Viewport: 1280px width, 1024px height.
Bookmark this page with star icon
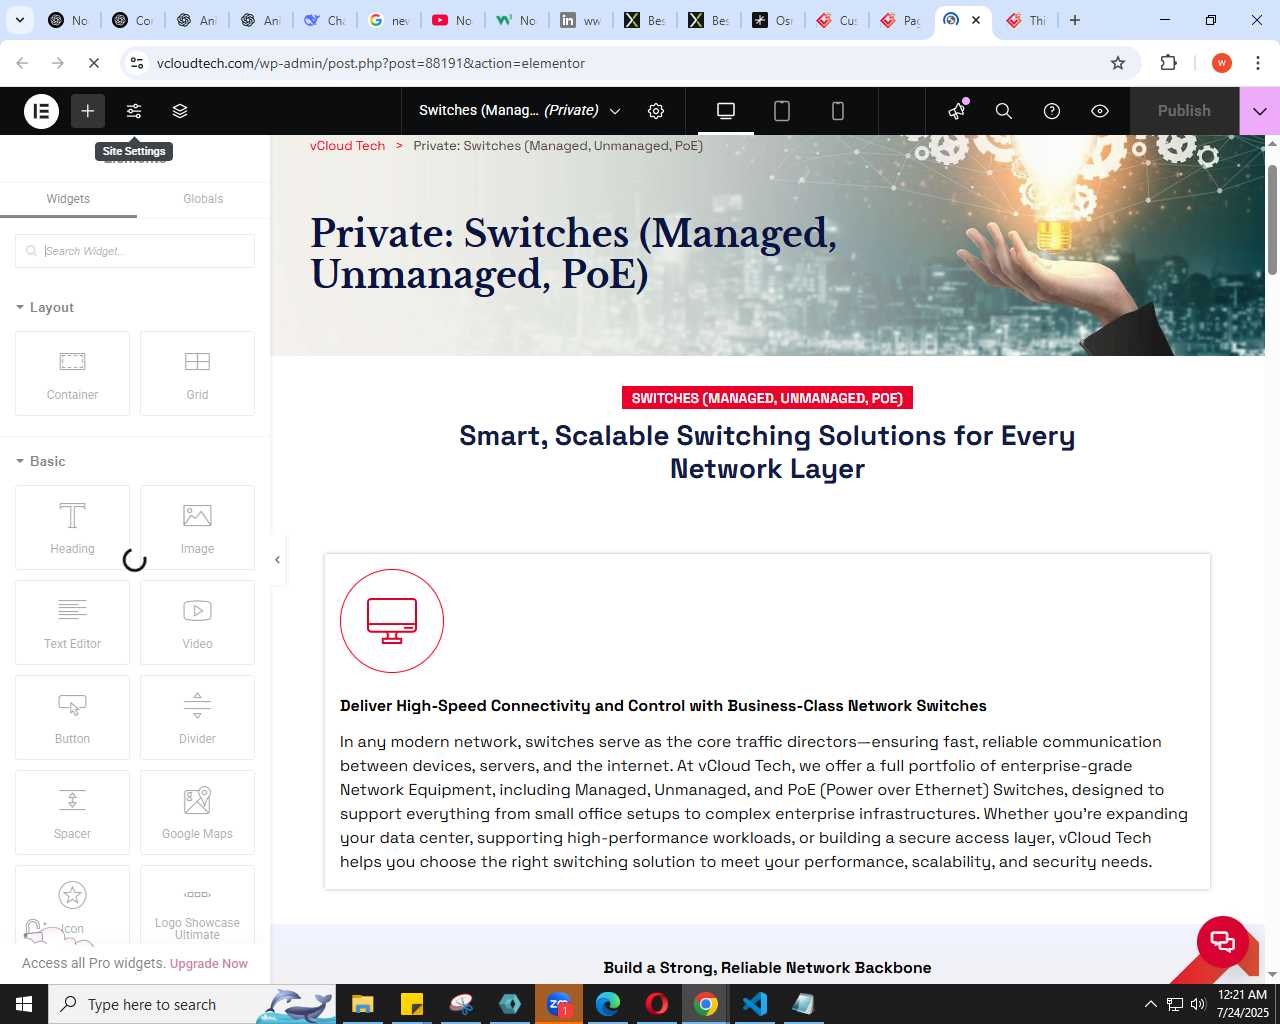(x=1118, y=63)
